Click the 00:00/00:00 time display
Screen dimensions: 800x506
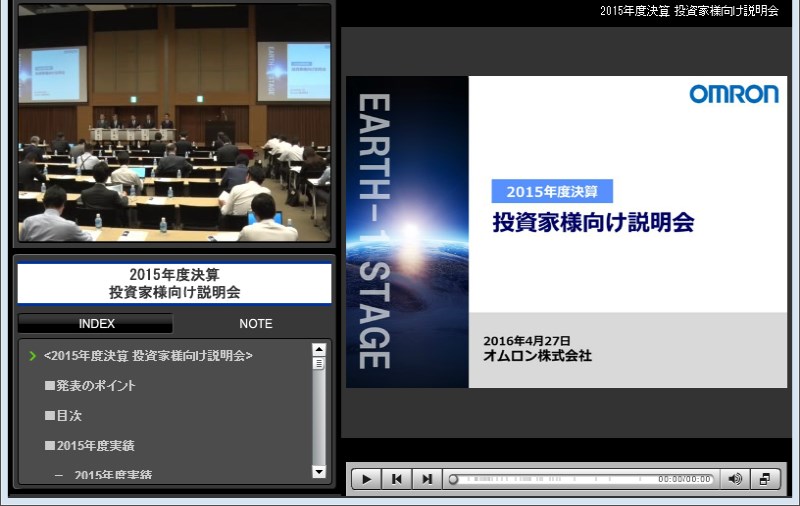pos(684,479)
